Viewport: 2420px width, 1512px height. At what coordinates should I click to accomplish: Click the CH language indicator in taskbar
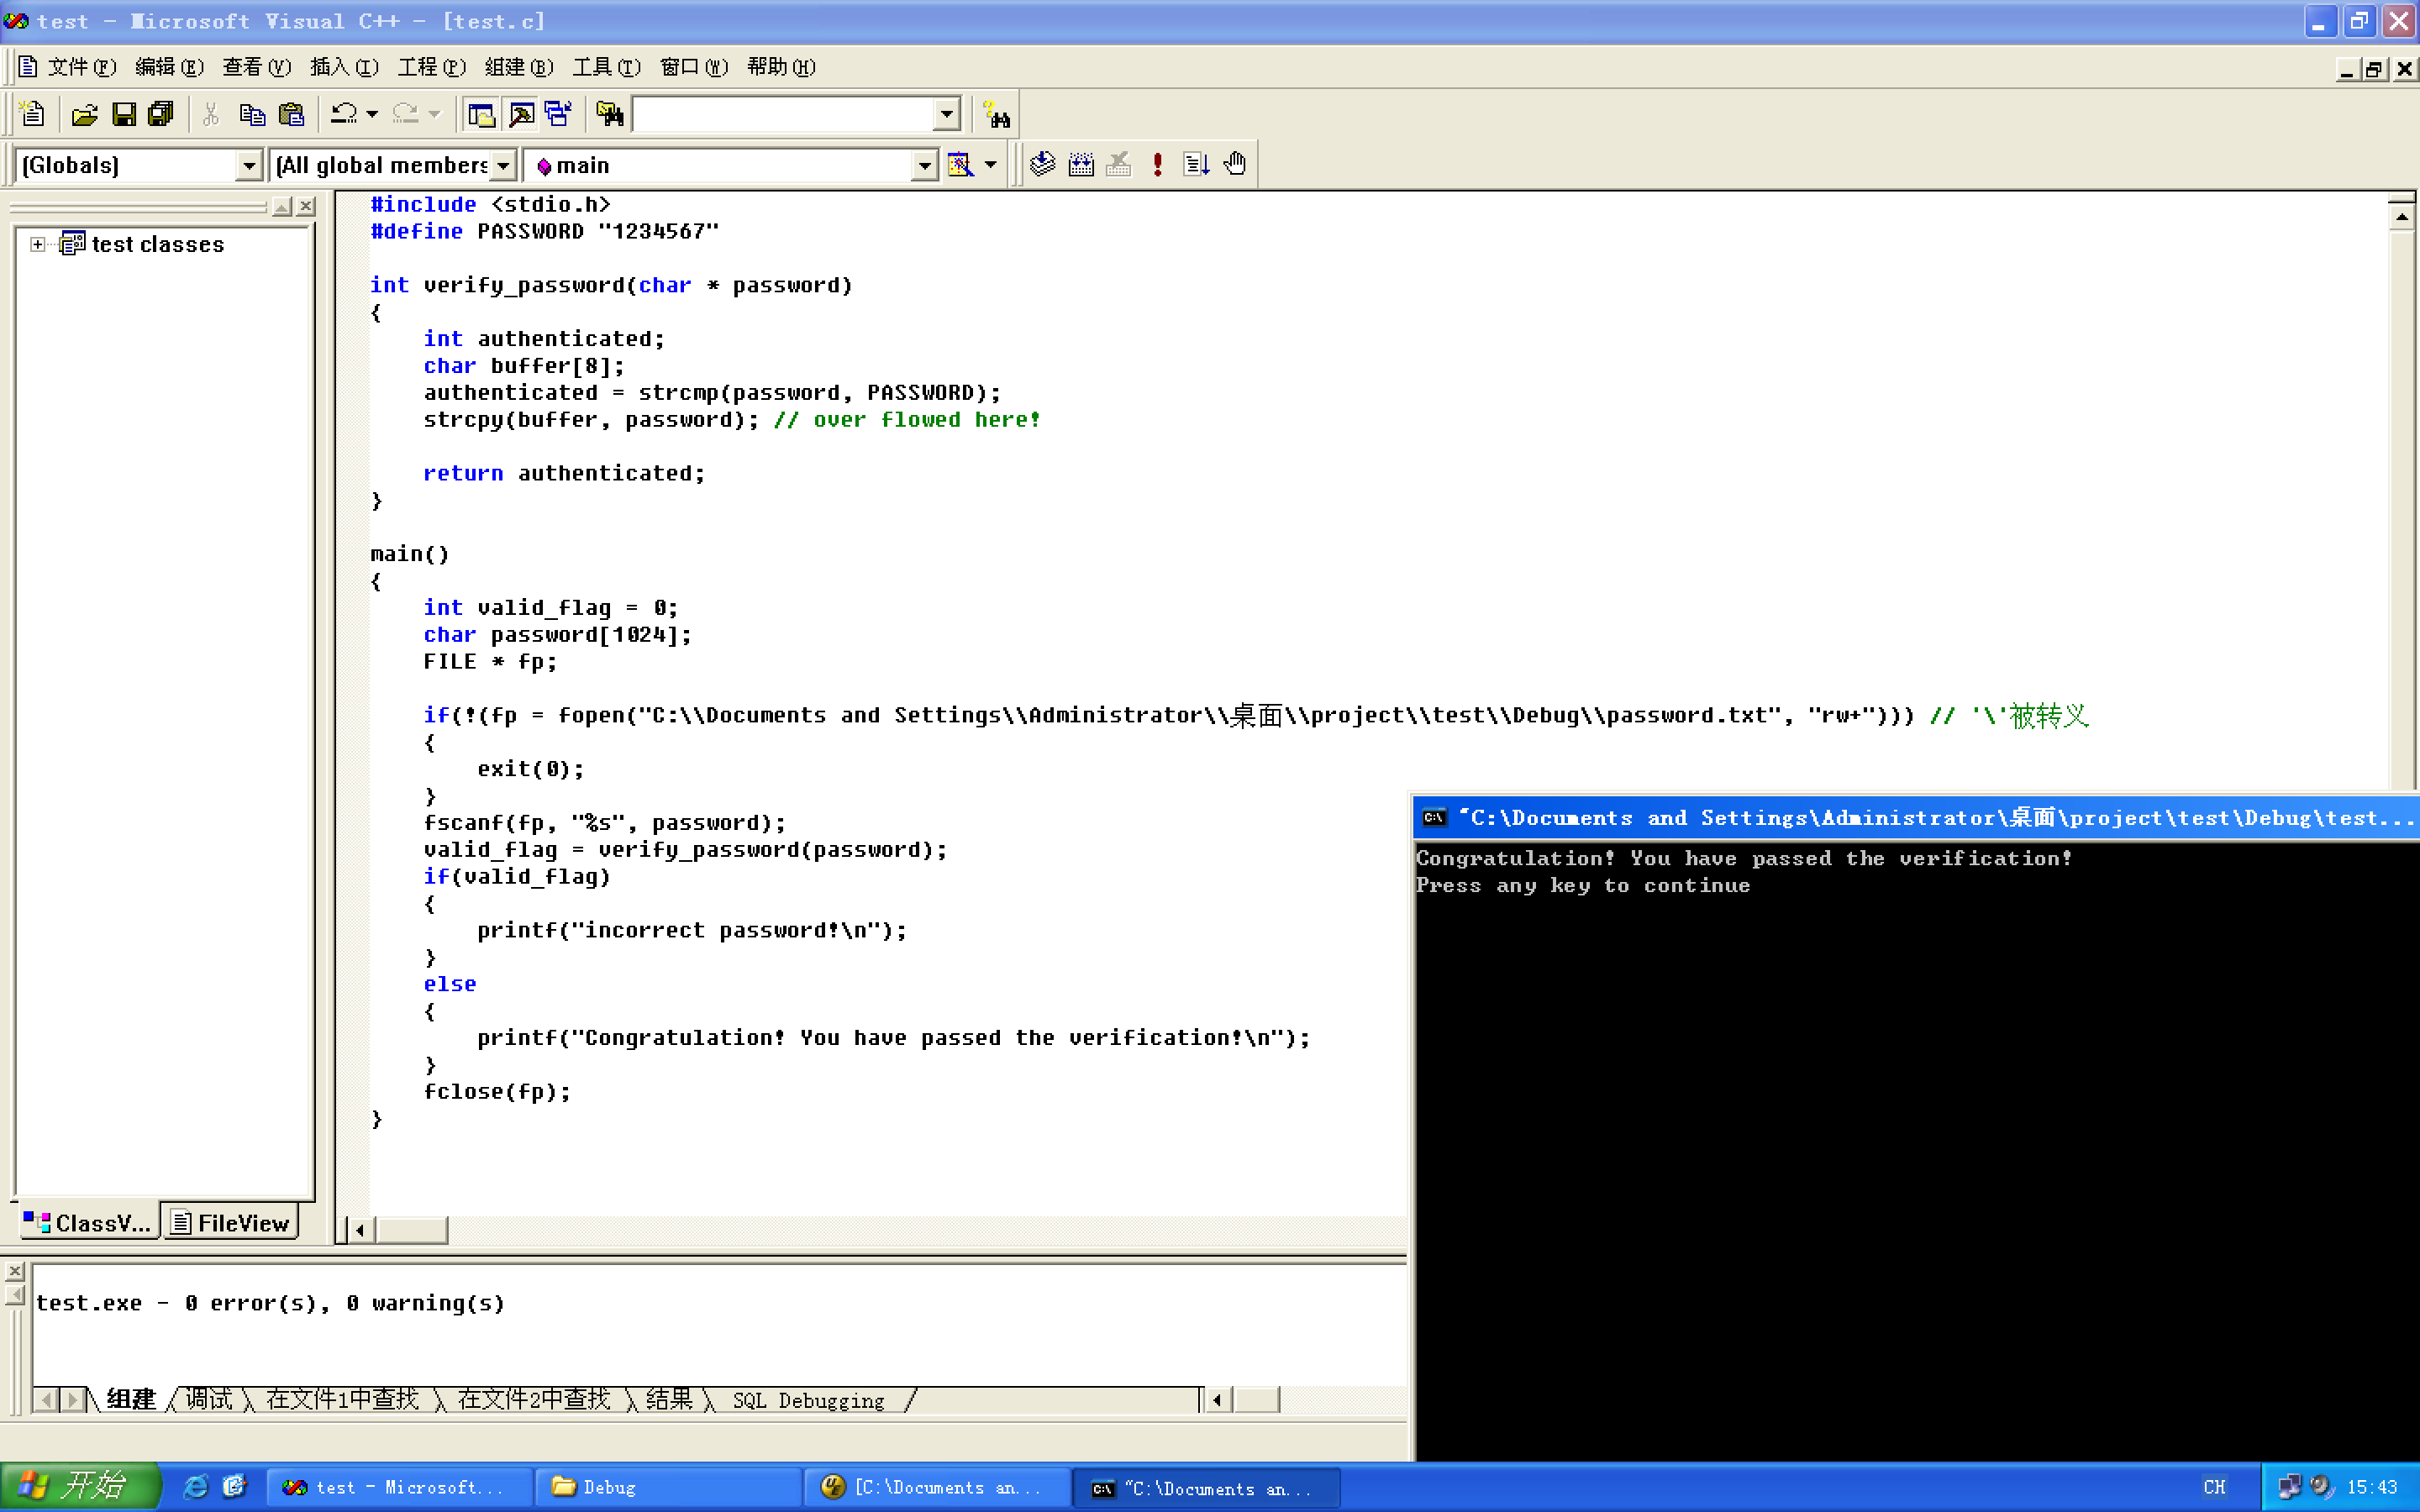[x=2214, y=1487]
